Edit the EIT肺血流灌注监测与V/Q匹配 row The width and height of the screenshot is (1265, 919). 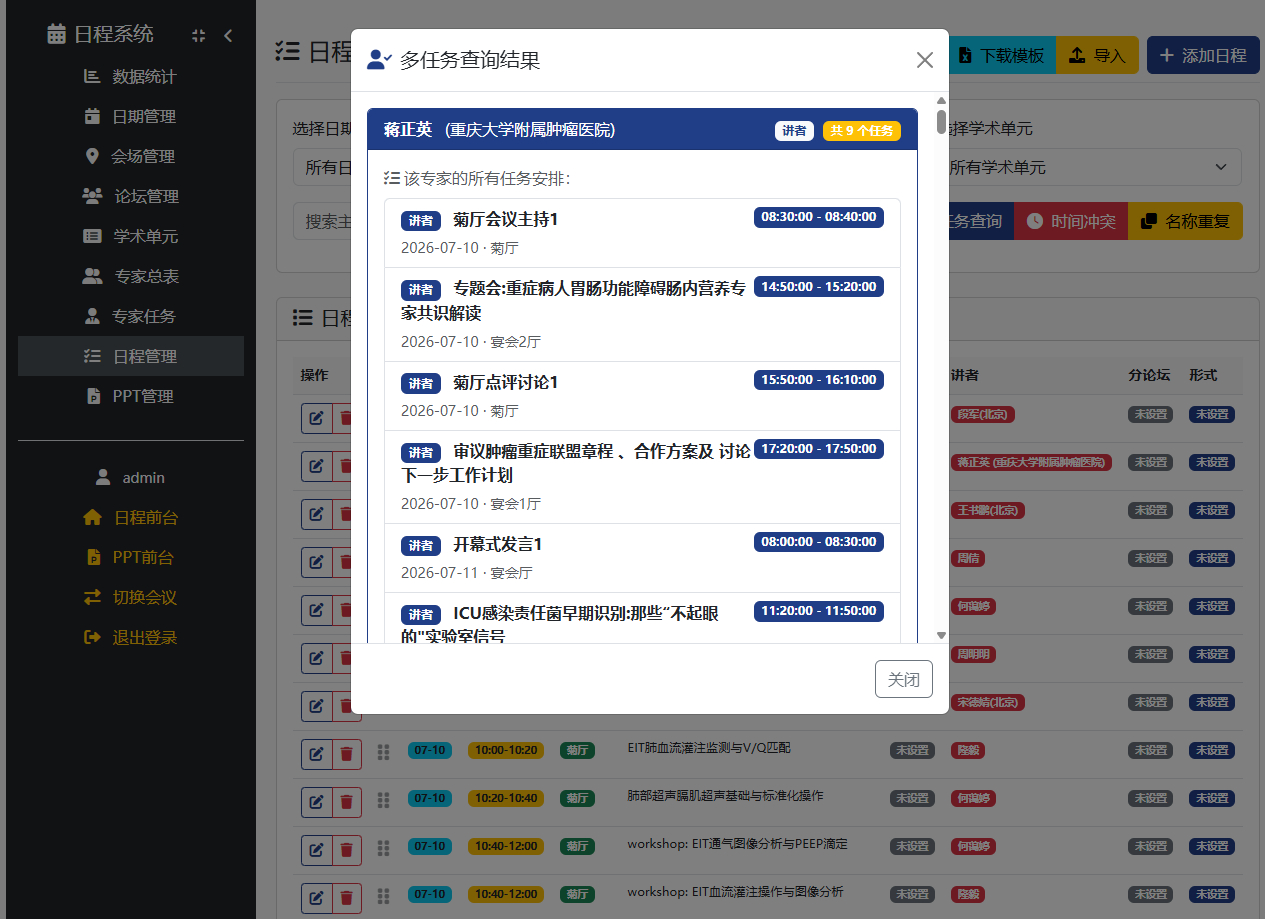tap(316, 754)
